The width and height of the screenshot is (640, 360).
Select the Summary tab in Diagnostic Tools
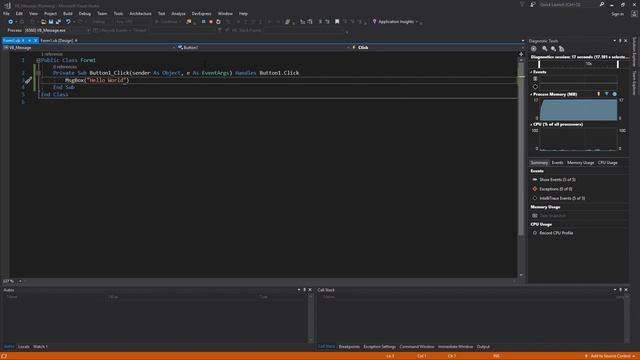point(539,163)
